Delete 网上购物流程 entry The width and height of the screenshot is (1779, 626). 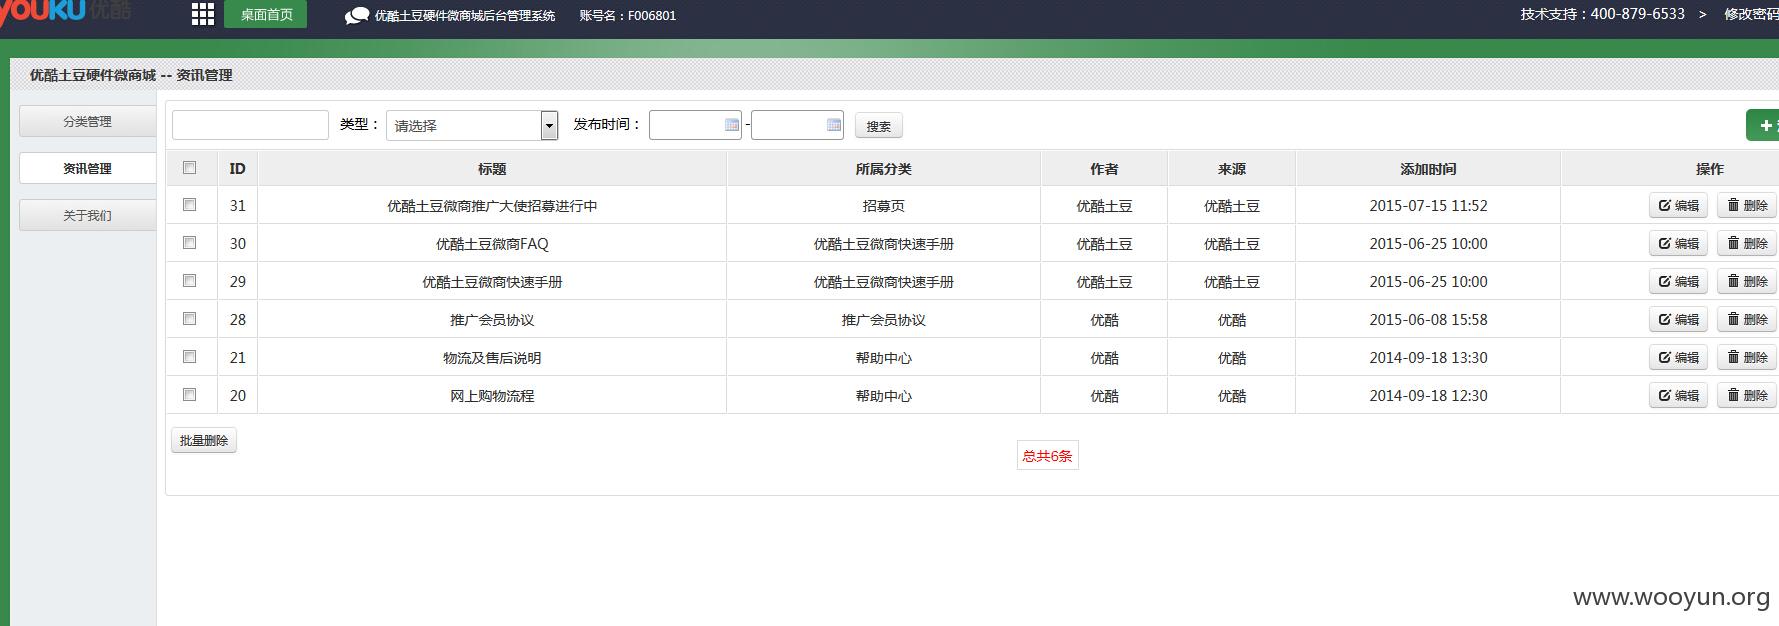tap(1747, 395)
